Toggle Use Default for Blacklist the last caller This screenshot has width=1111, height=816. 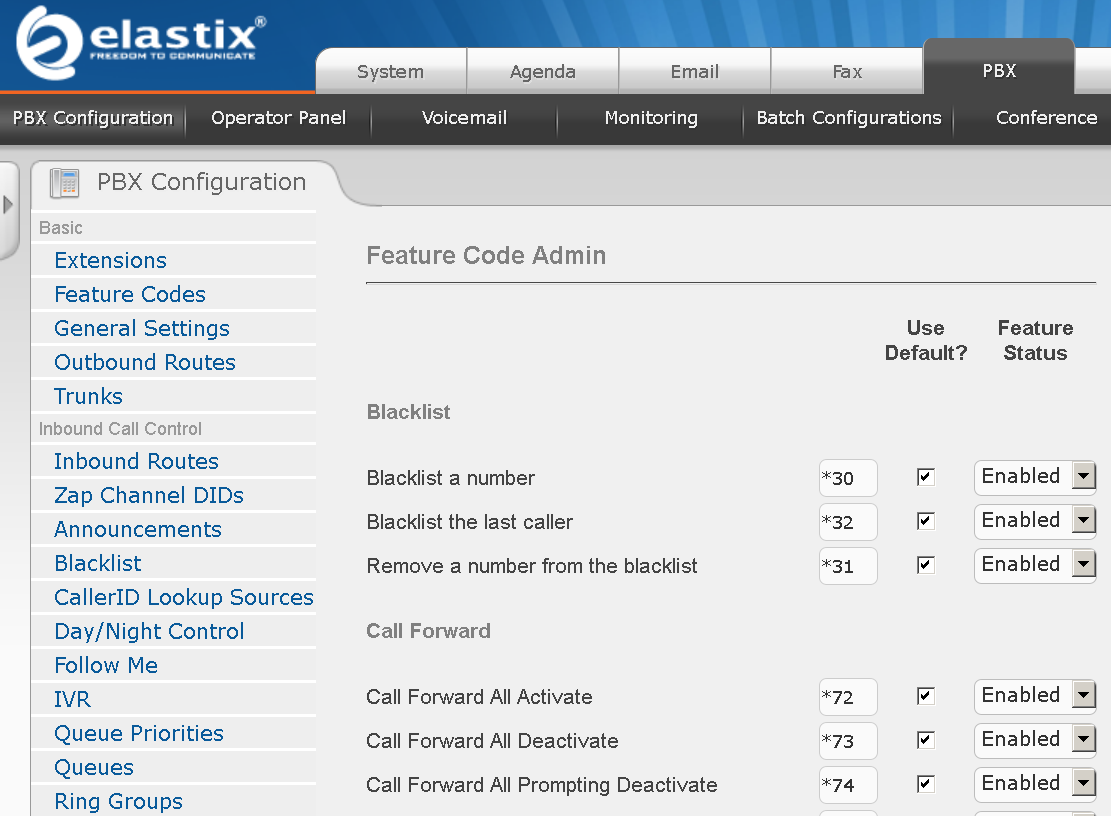coord(924,521)
